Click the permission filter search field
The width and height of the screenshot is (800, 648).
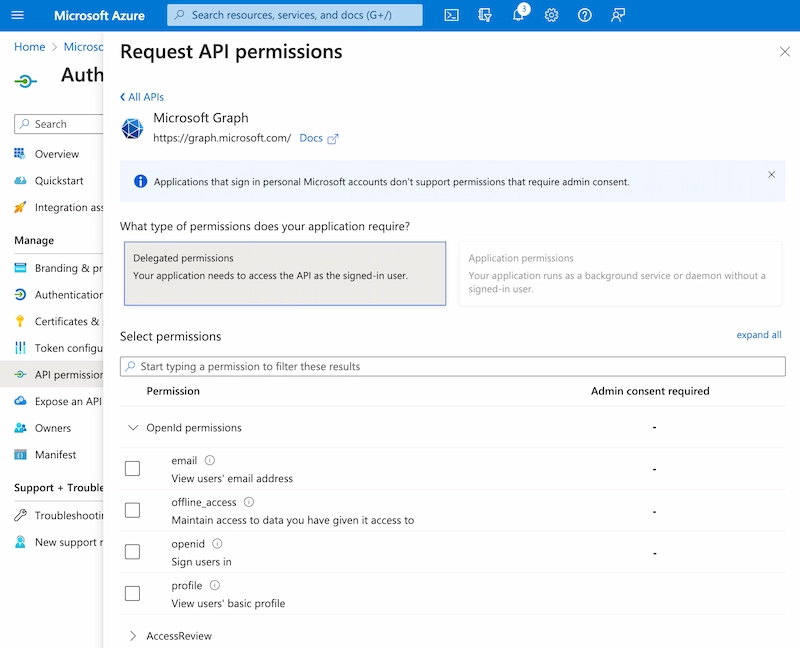[452, 367]
